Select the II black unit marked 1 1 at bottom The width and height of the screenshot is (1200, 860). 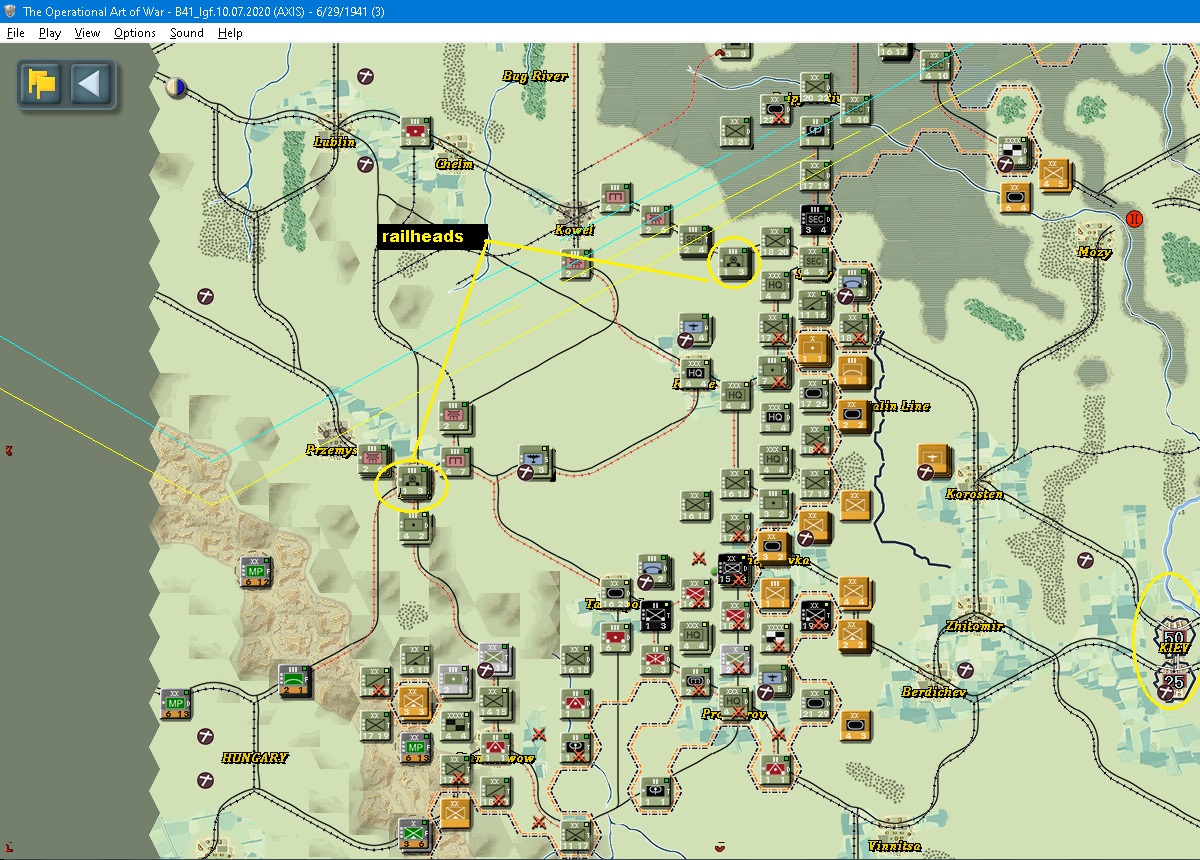(x=655, y=793)
